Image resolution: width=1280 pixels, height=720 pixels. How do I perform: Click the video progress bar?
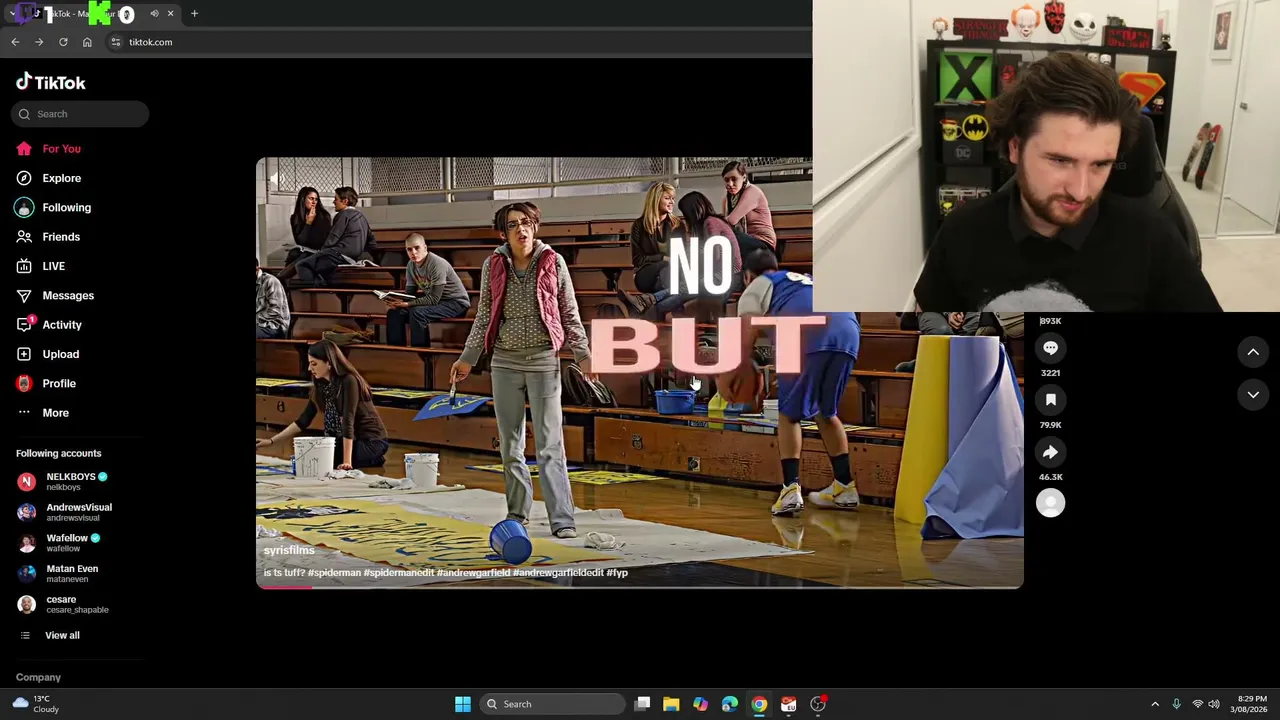coord(640,587)
